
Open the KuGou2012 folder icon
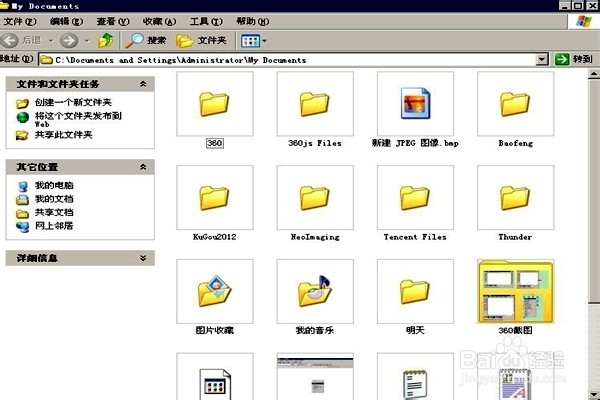pyautogui.click(x=214, y=198)
